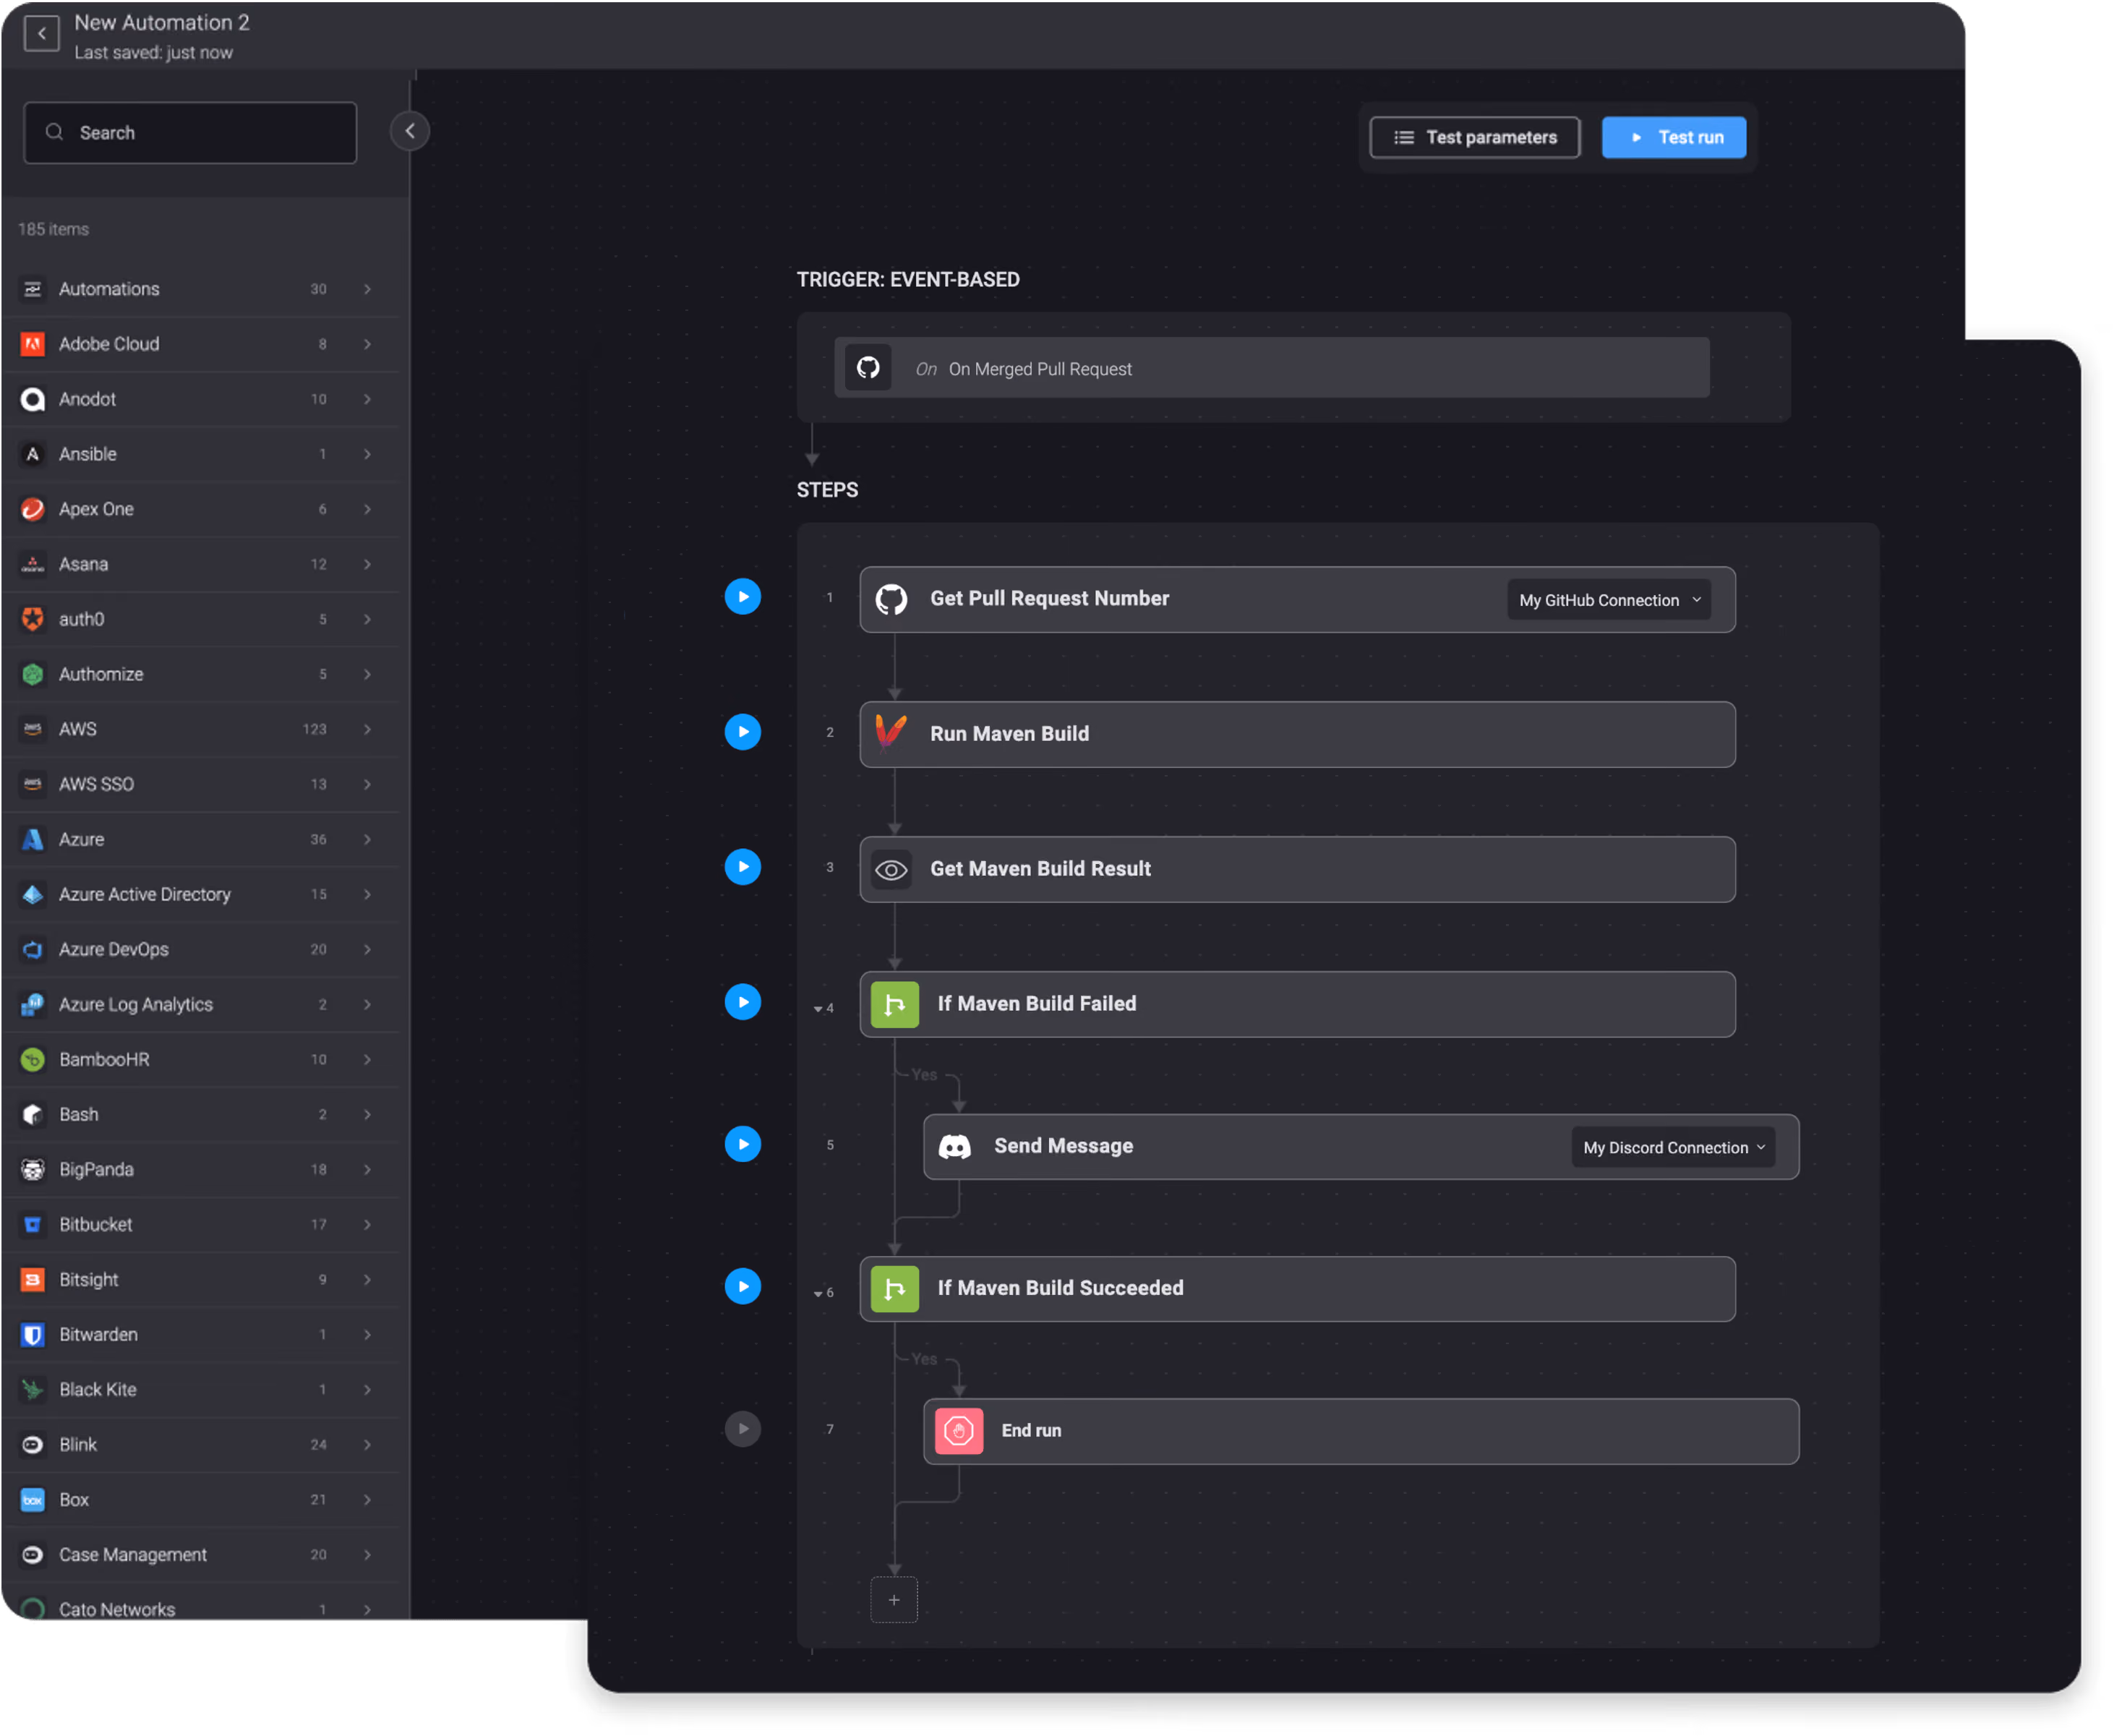2114x1736 pixels.
Task: Click the BambooHR icon
Action: [33, 1059]
